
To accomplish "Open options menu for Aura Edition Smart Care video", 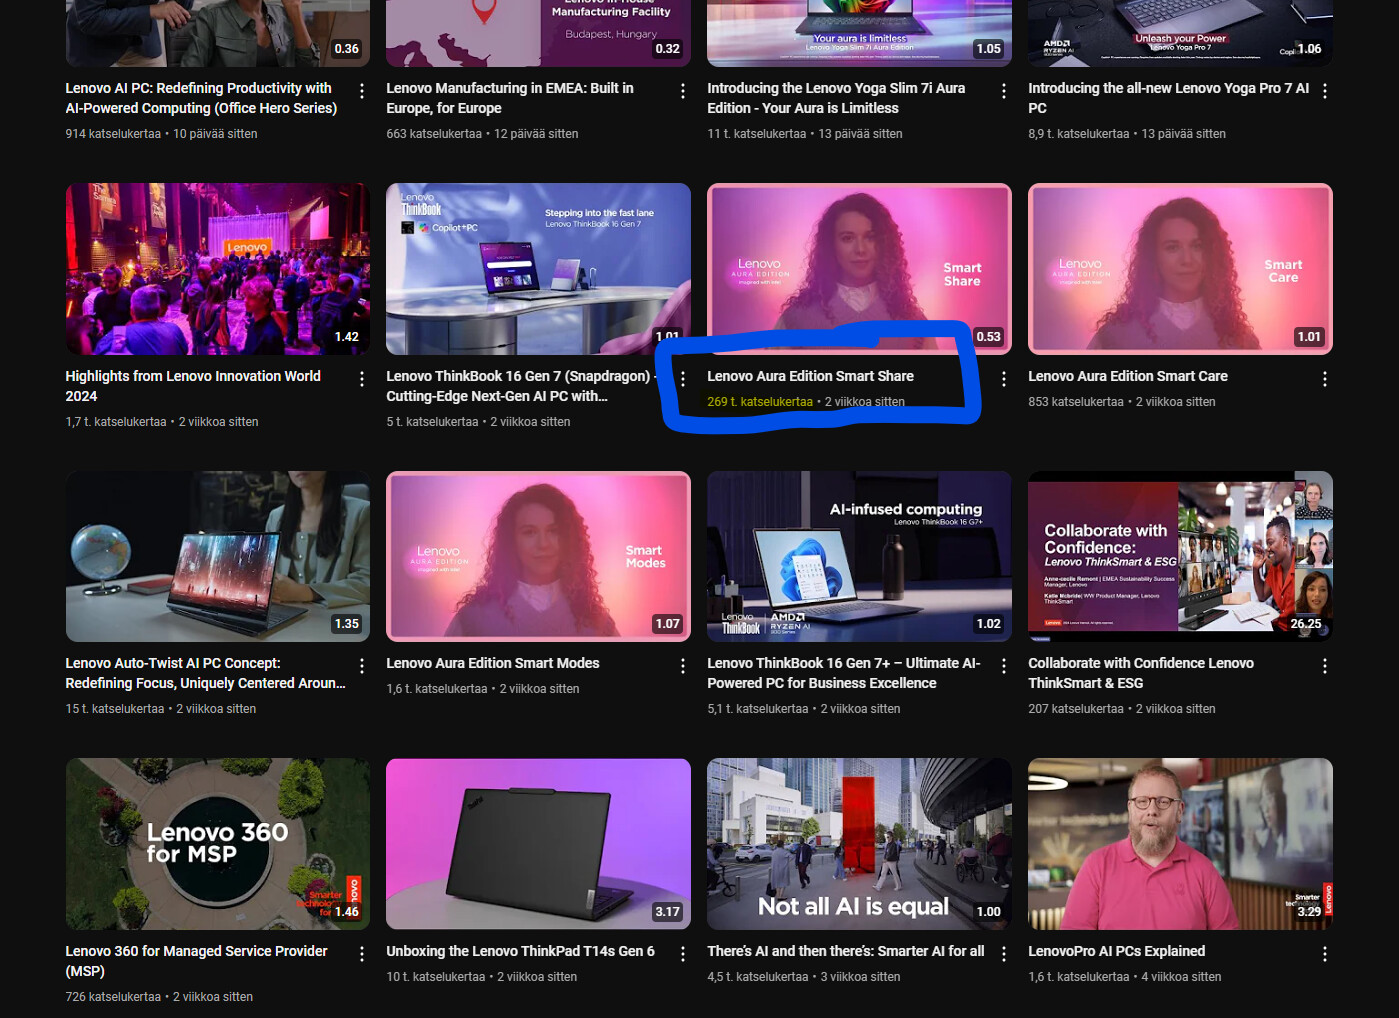I will click(1325, 379).
